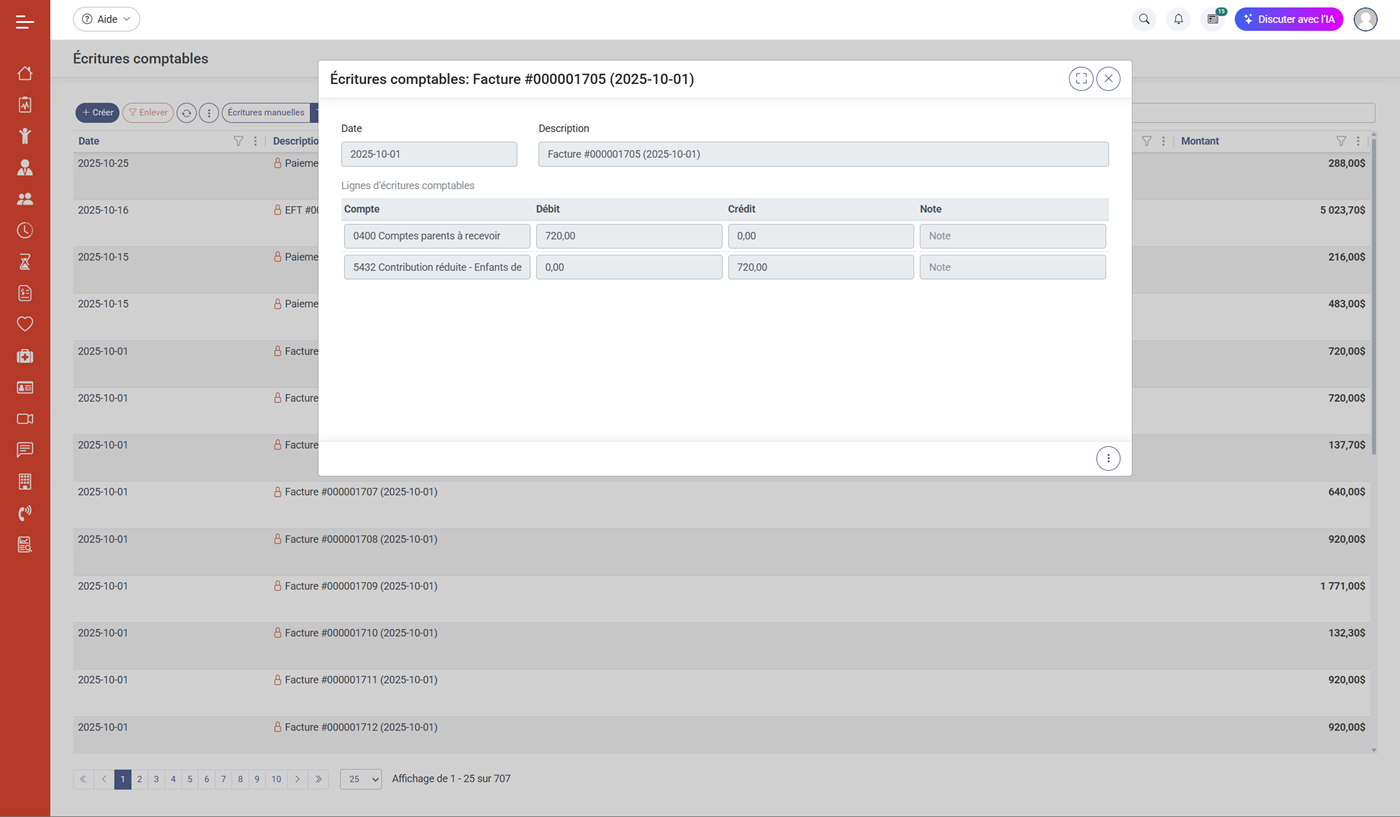Refresh the entries list with circular arrow icon

point(187,112)
